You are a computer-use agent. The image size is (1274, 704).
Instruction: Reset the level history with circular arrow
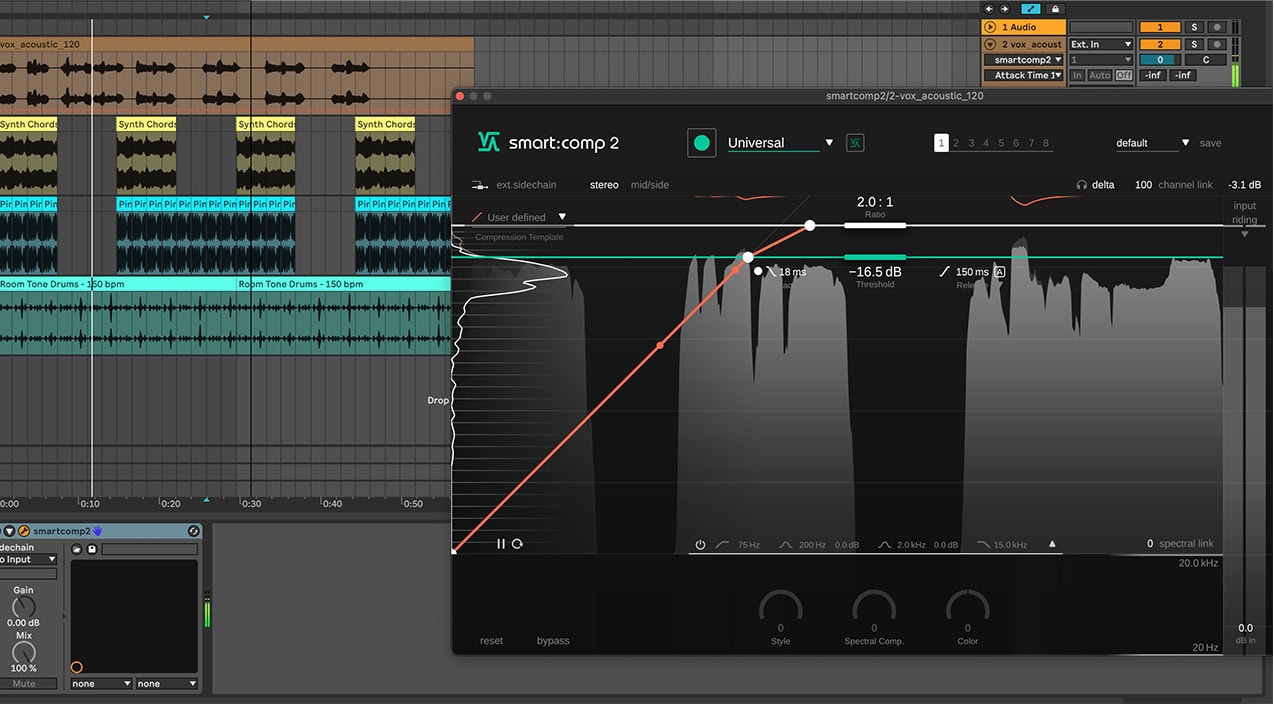pos(517,544)
